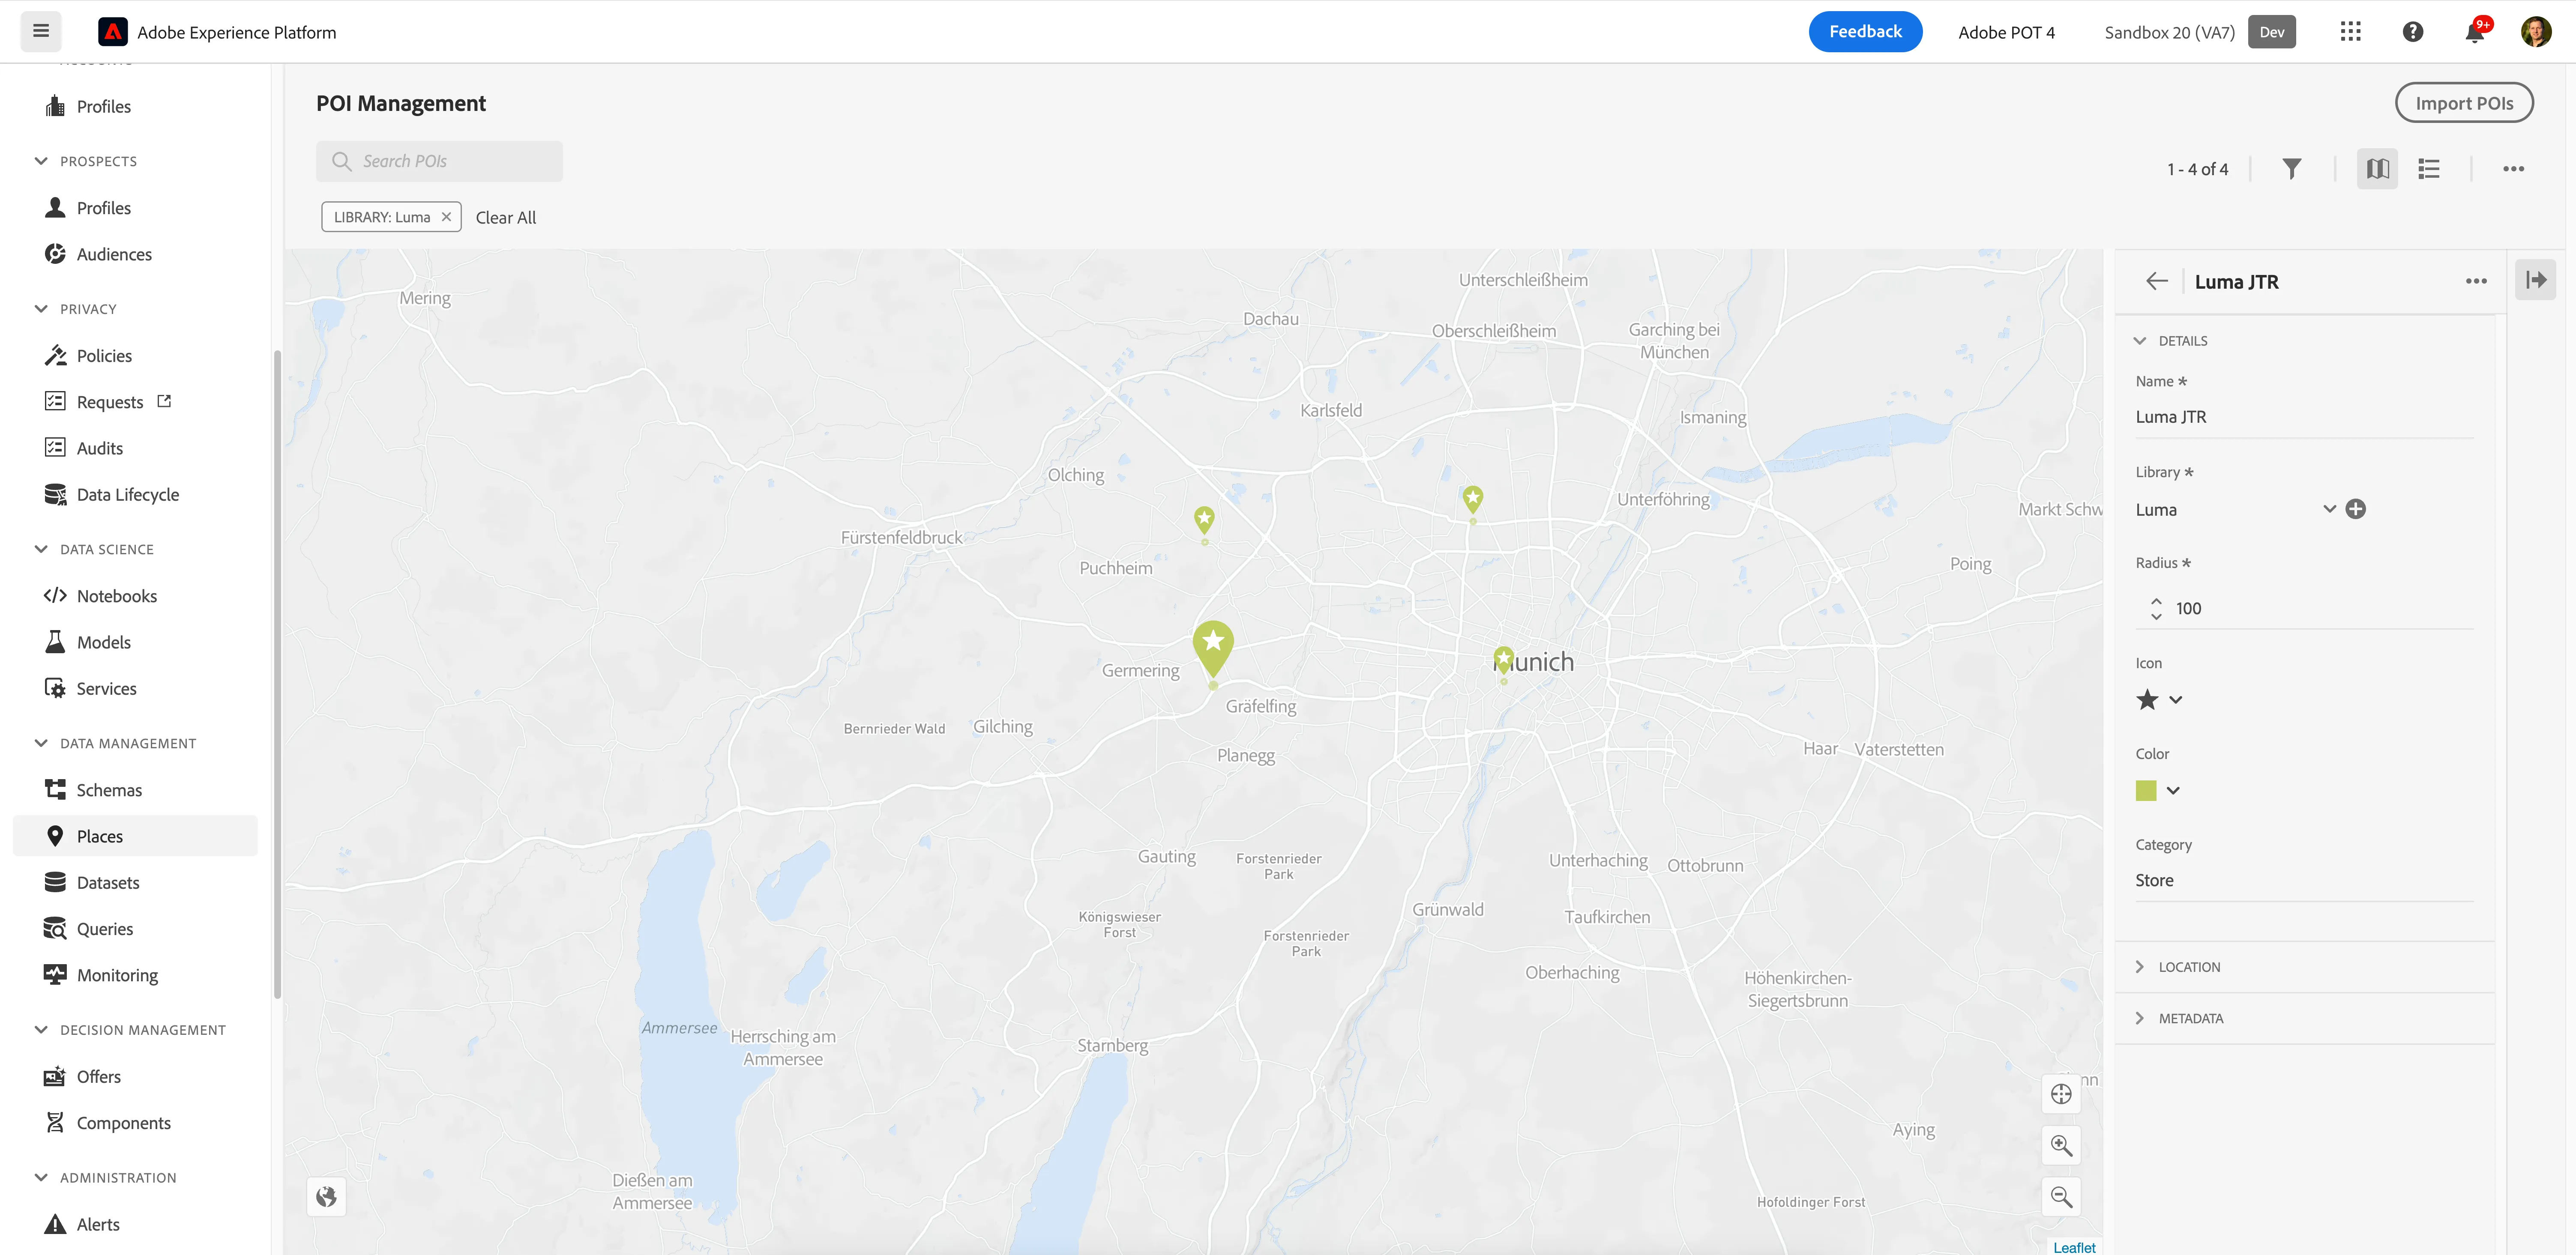Screen dimensions: 2576x1255
Task: Open the Library dropdown showing Luma
Action: [2235, 509]
